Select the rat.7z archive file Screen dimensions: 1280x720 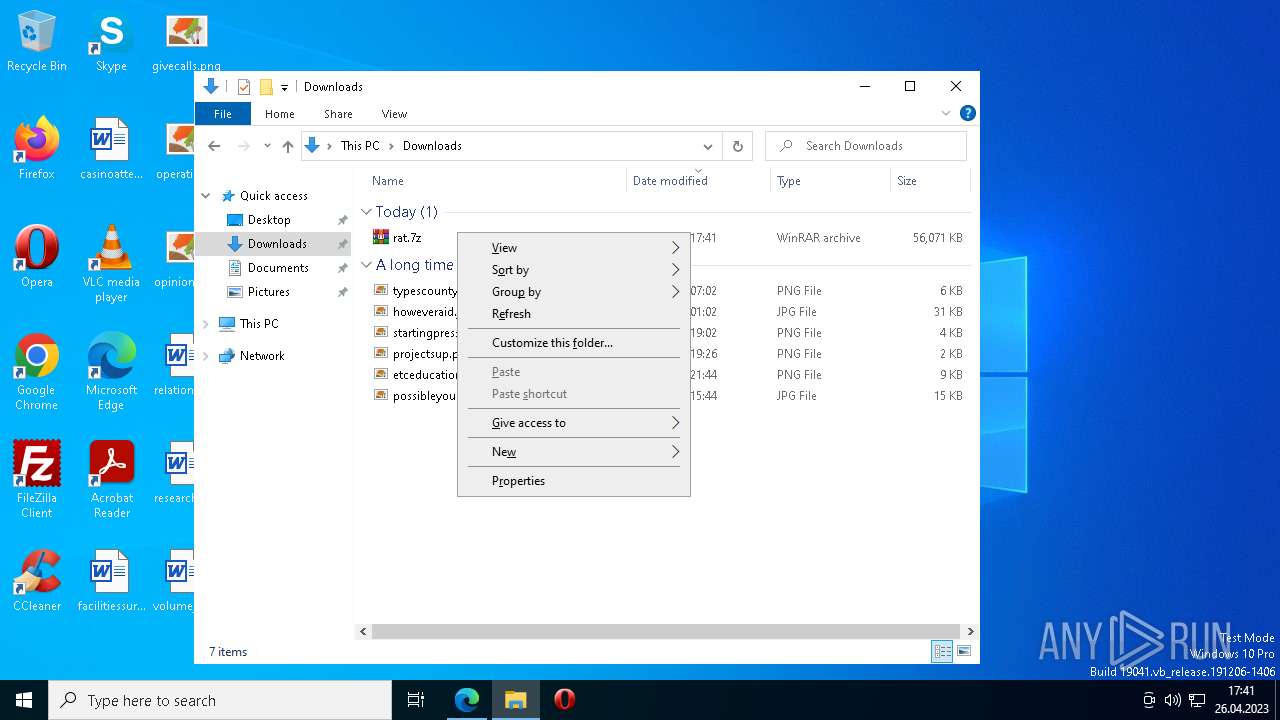pyautogui.click(x=407, y=238)
